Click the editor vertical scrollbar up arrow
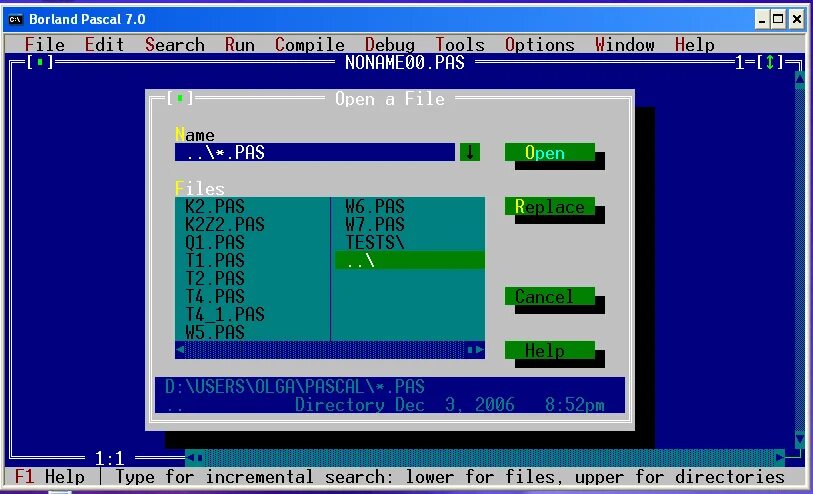The image size is (813, 494). coord(800,79)
